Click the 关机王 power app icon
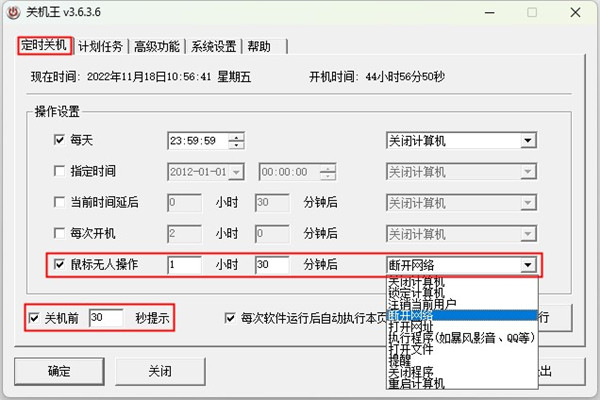600x400 pixels. click(13, 12)
